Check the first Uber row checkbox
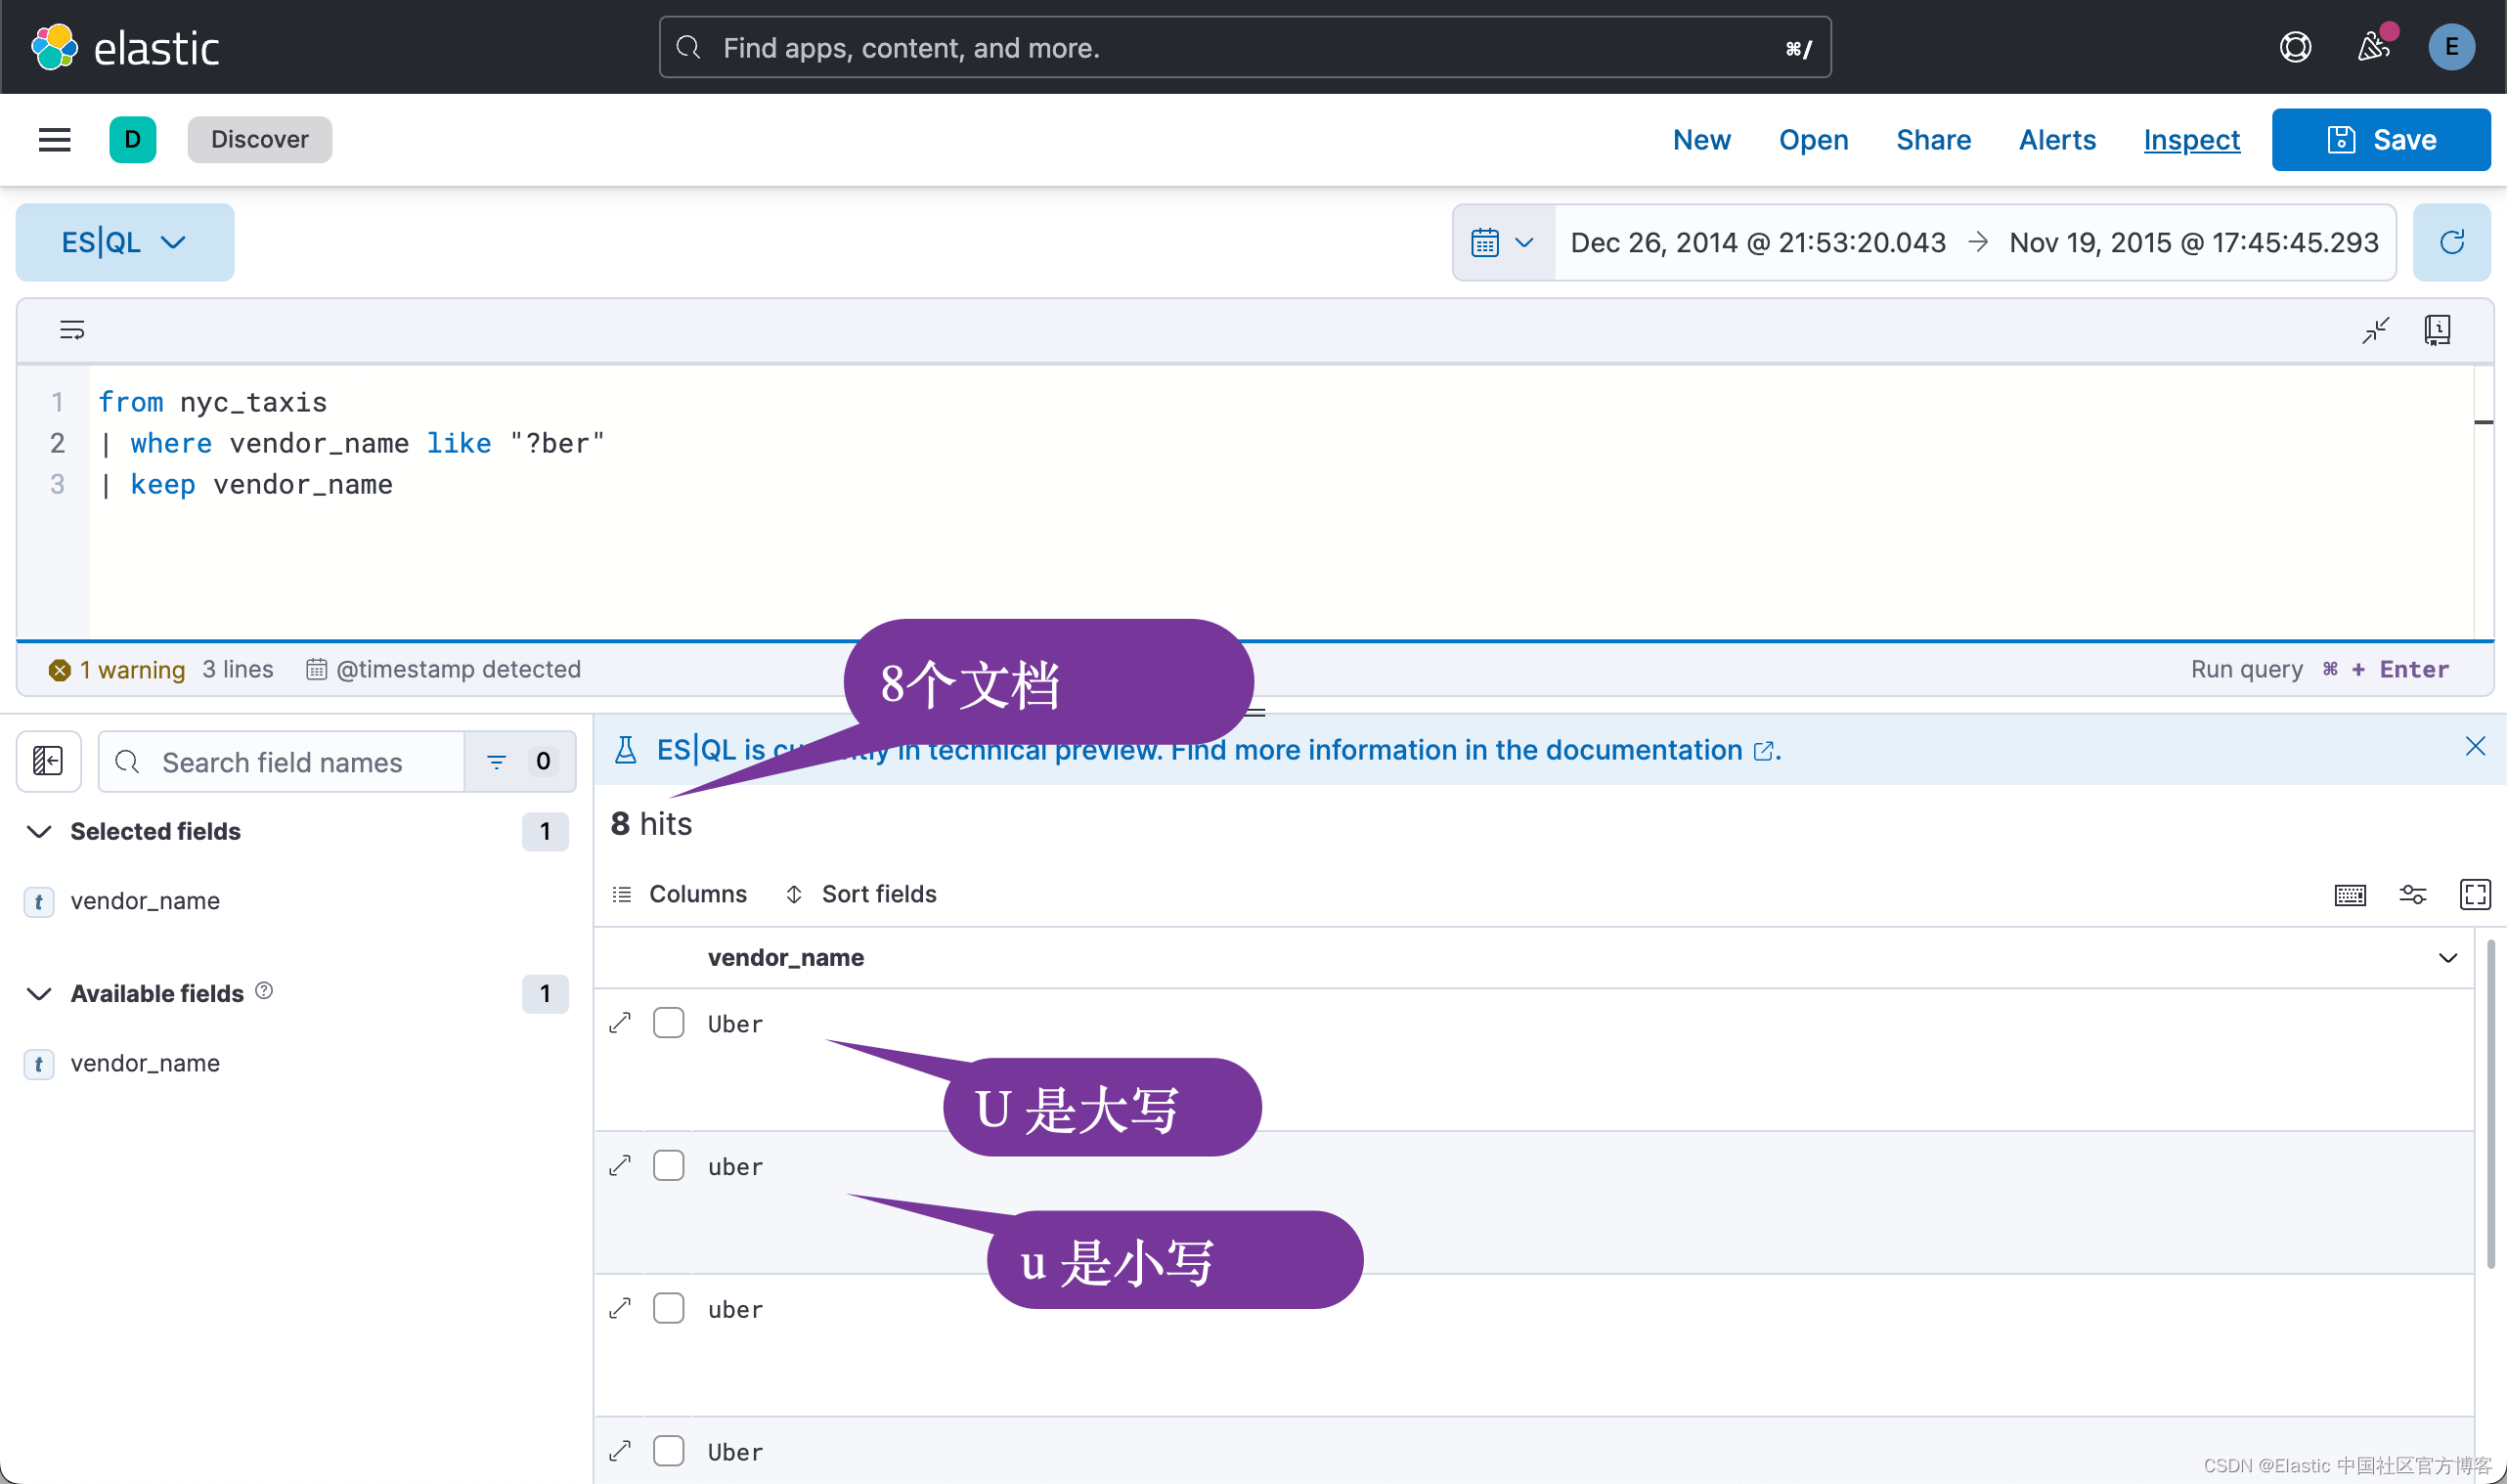This screenshot has height=1484, width=2507. tap(668, 1022)
